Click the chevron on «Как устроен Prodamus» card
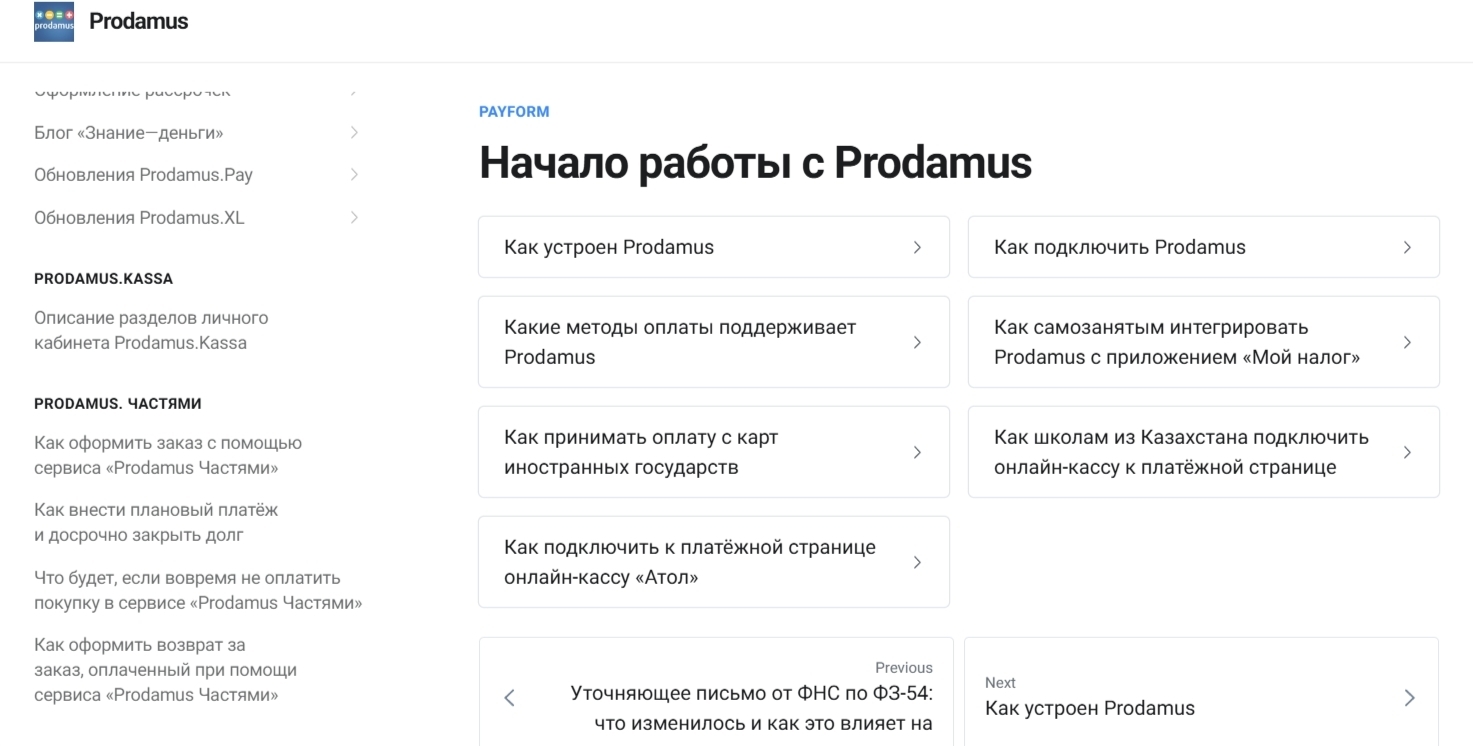Screen dimensions: 1473x746 coord(917,247)
